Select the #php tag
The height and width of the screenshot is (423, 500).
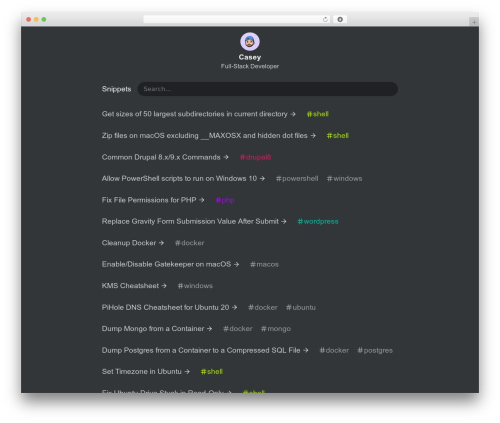tap(225, 200)
